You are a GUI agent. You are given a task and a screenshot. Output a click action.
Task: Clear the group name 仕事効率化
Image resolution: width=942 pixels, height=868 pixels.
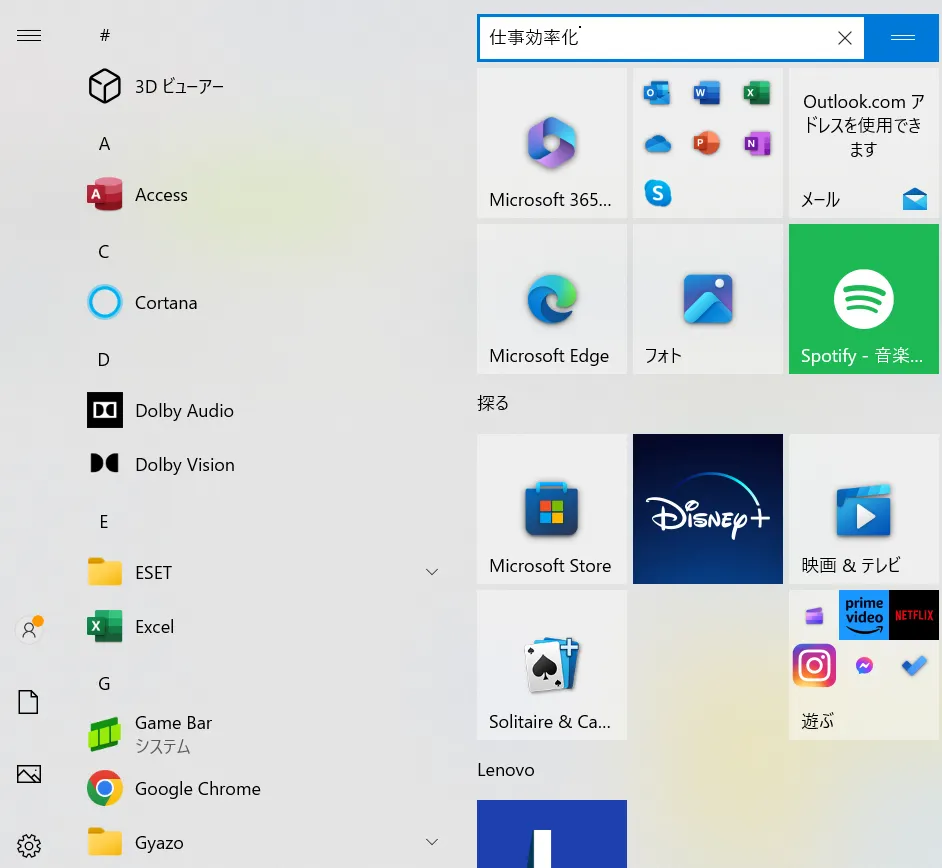click(x=845, y=38)
